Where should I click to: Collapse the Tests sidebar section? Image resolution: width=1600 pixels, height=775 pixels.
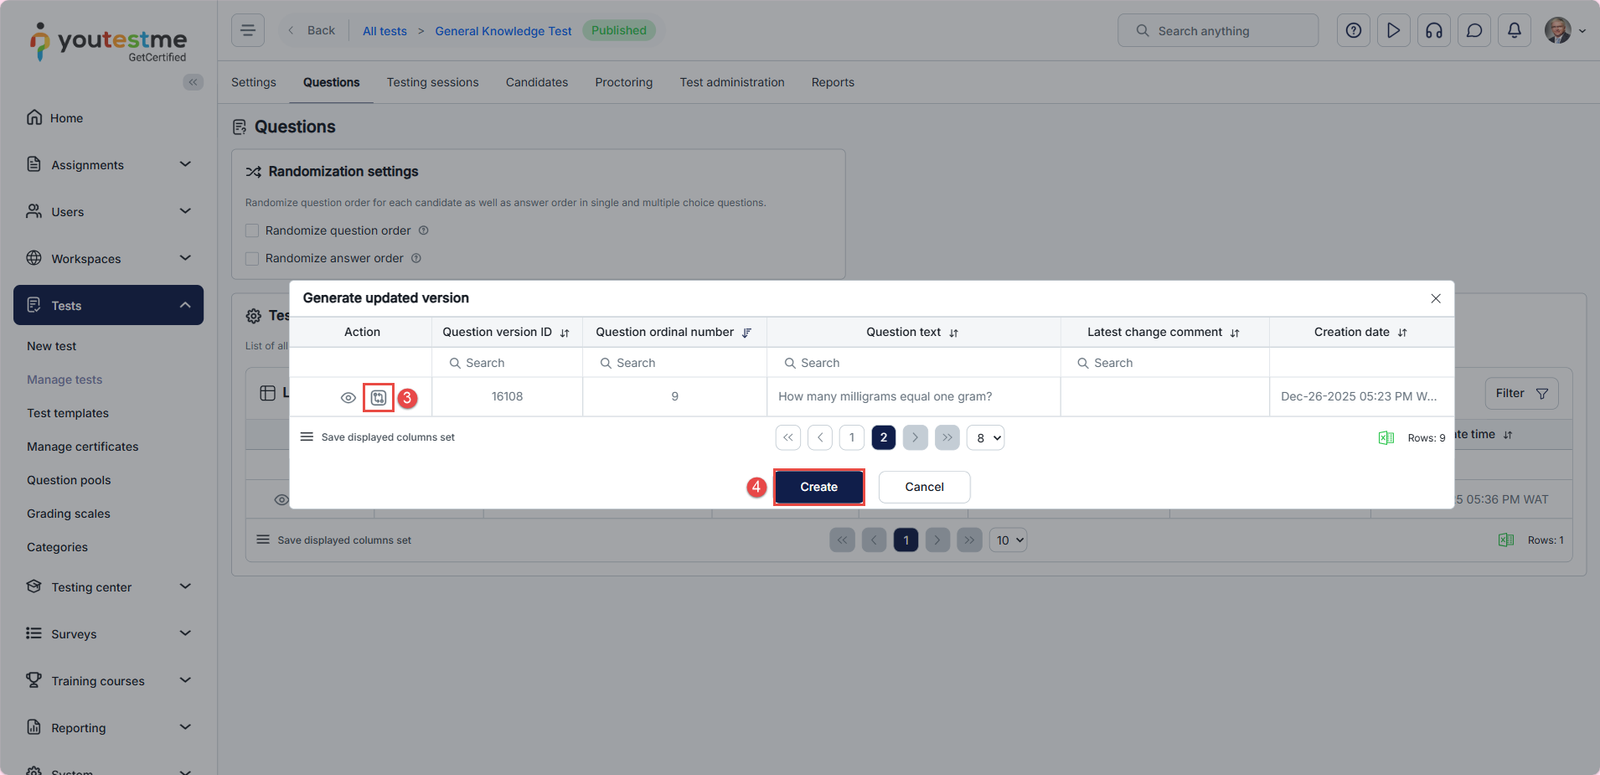(185, 306)
